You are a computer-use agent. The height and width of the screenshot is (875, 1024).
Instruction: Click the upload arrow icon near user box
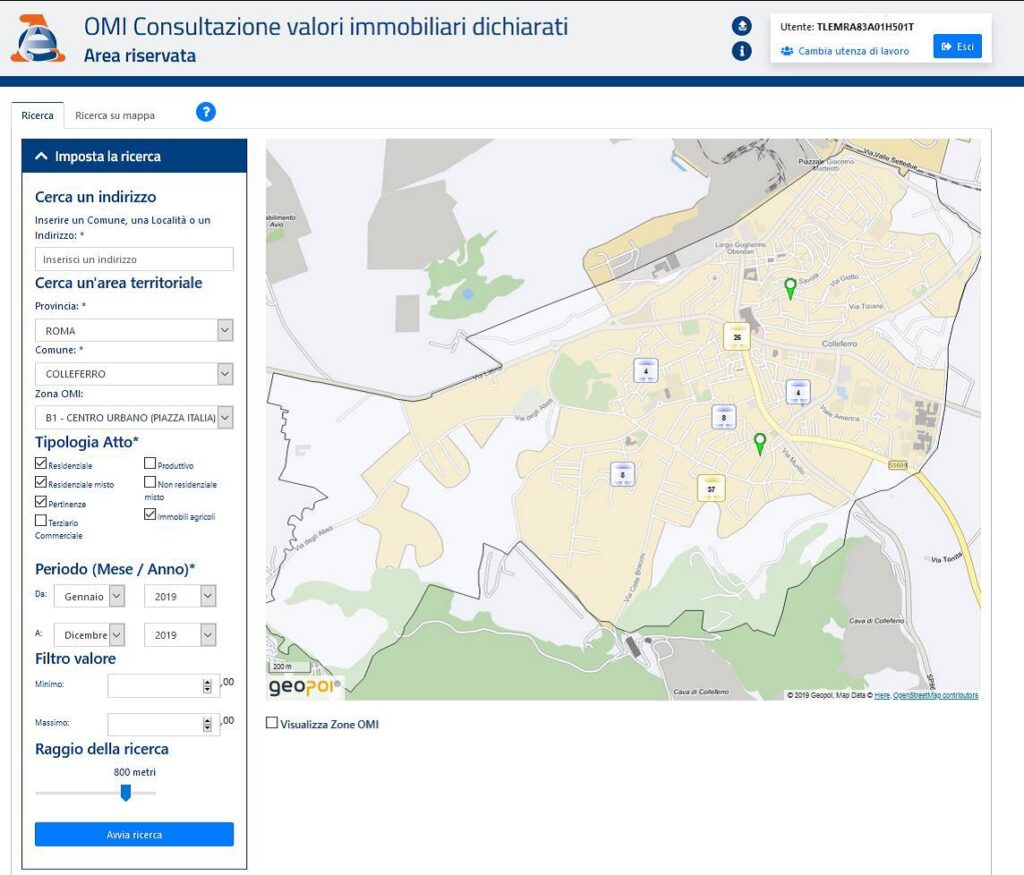click(741, 25)
